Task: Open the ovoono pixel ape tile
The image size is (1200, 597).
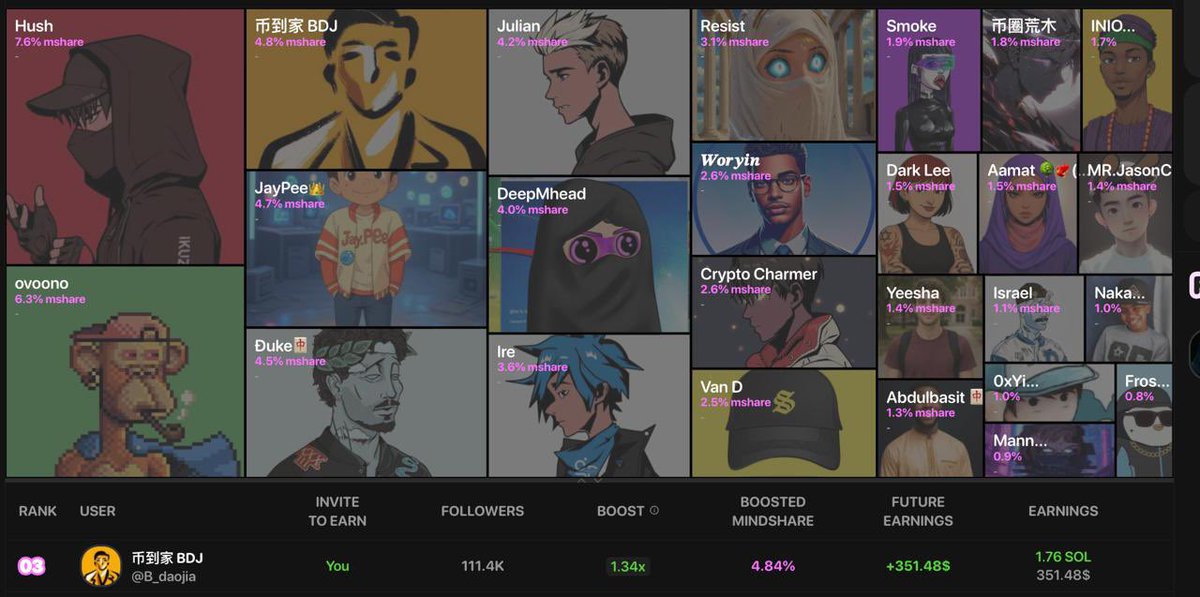Action: (x=126, y=371)
